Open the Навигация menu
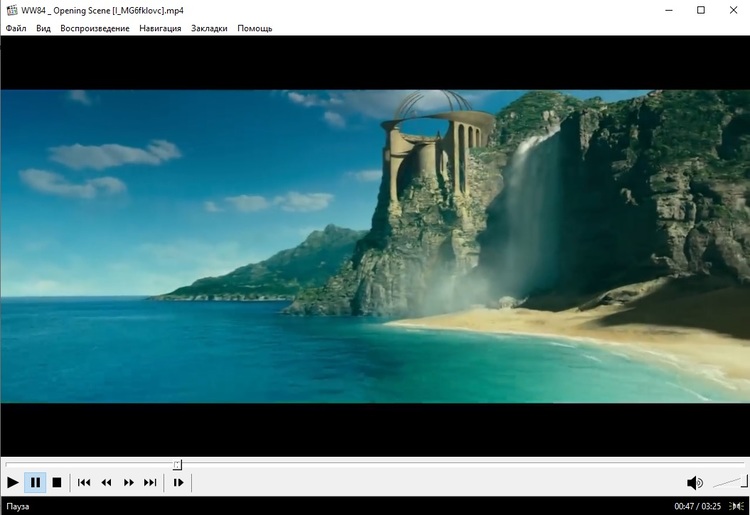This screenshot has width=750, height=515. [x=160, y=28]
